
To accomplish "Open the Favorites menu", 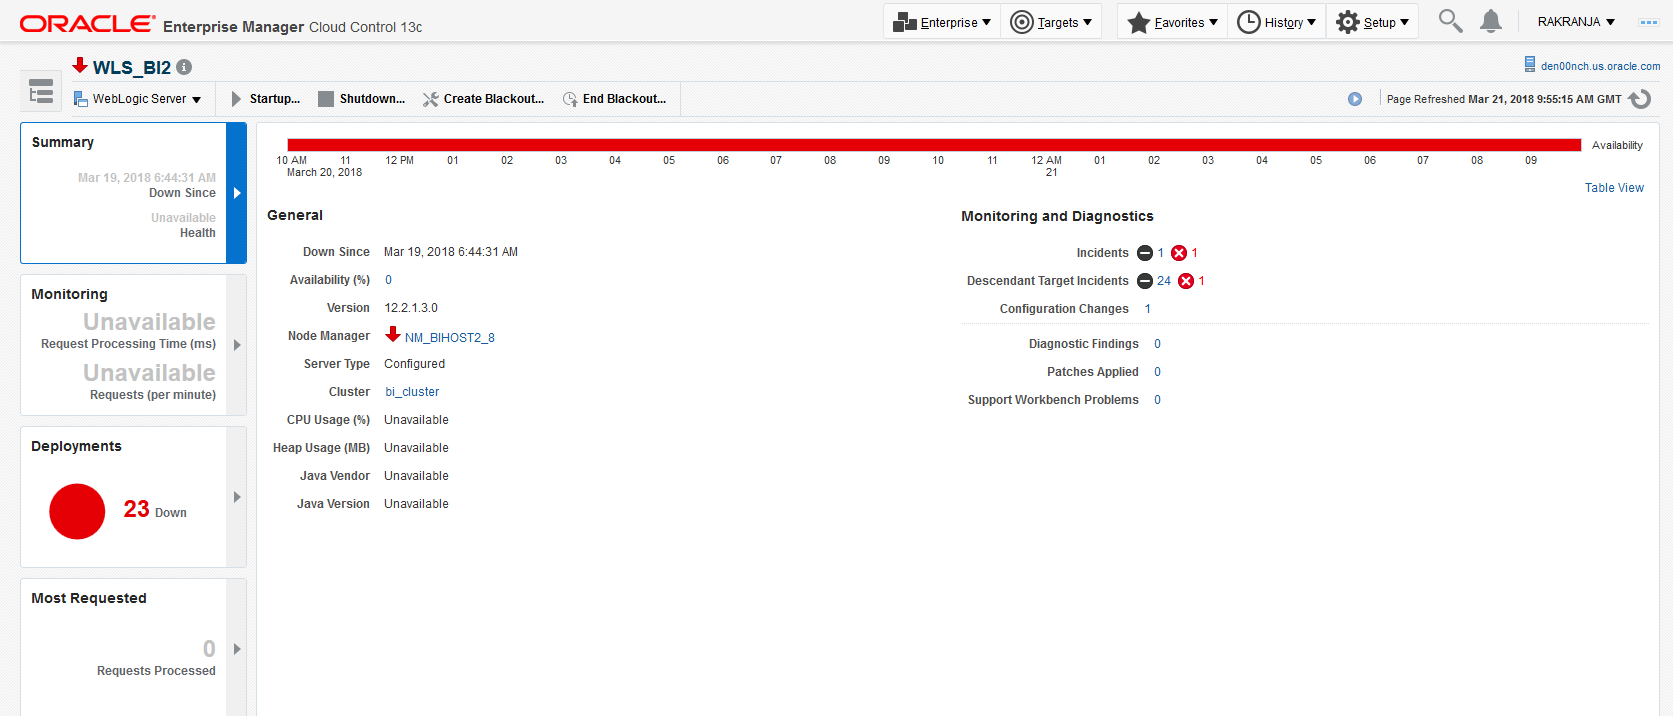I will [1172, 22].
